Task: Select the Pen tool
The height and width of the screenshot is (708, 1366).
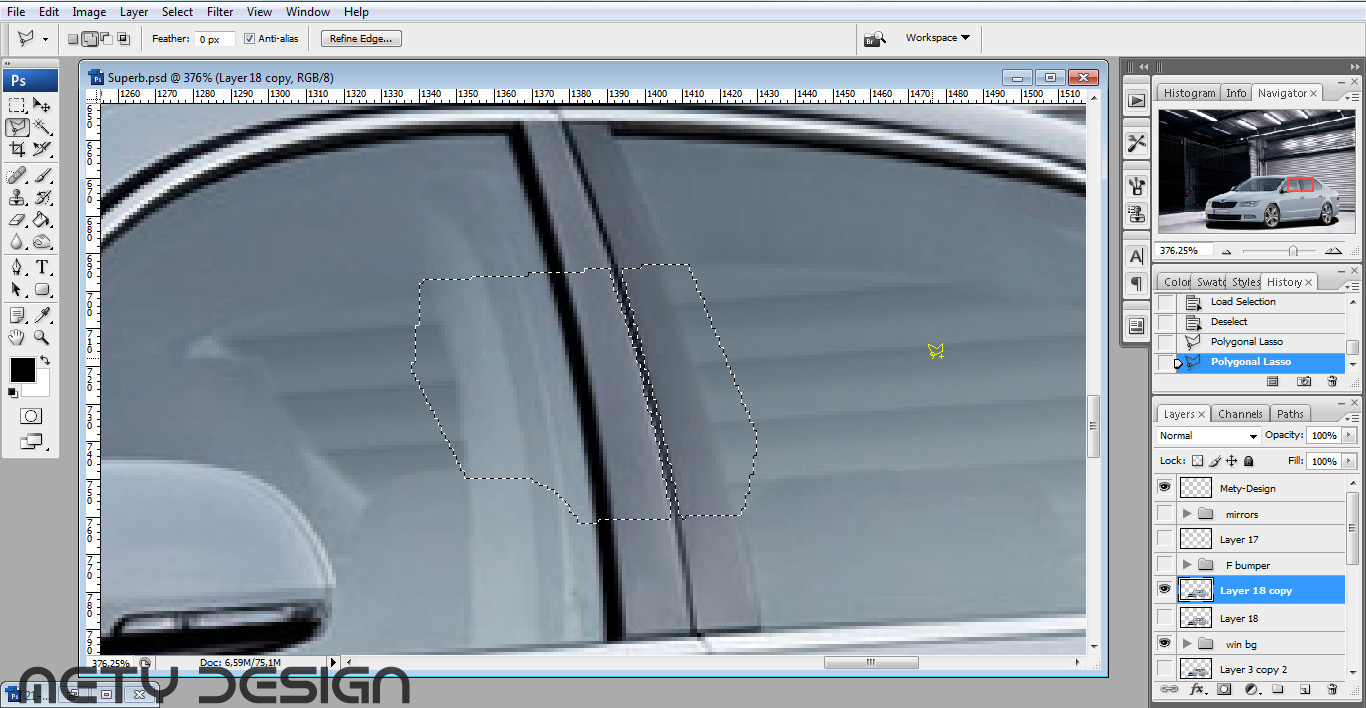Action: [x=17, y=267]
